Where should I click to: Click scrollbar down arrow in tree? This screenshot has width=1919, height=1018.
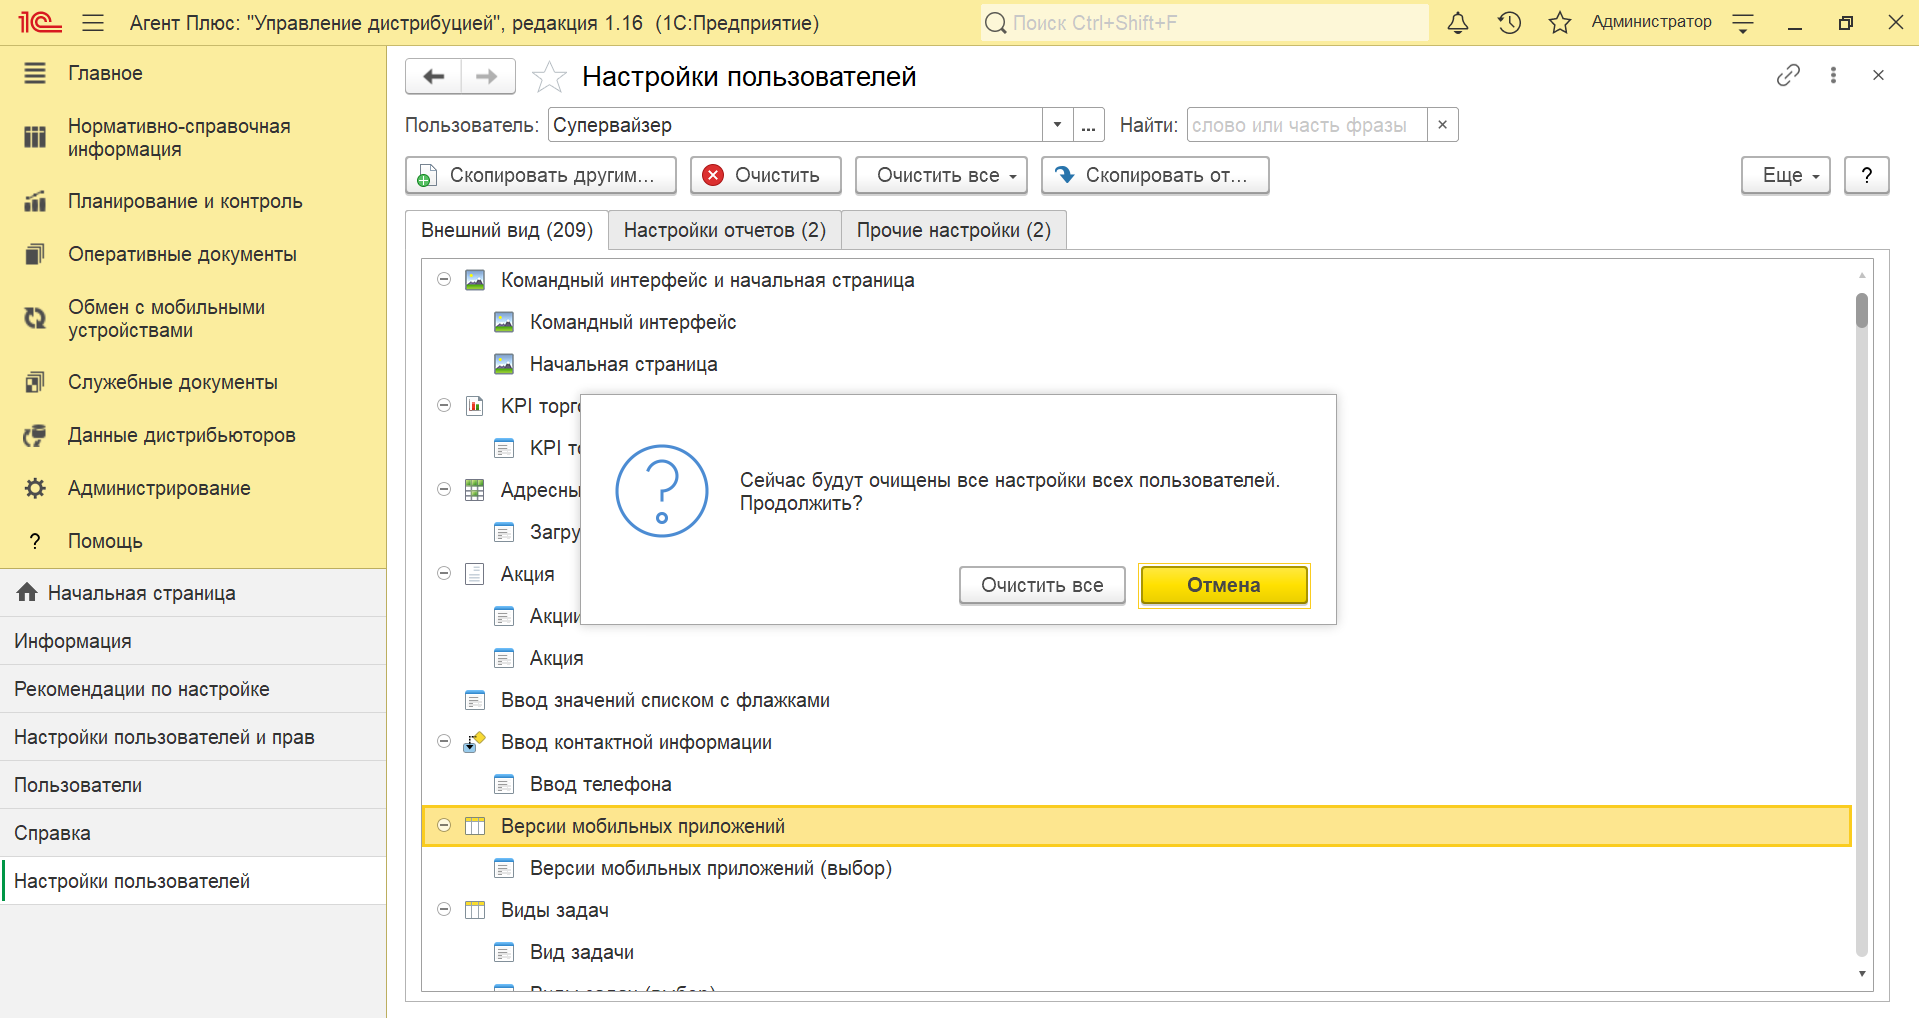(x=1861, y=974)
